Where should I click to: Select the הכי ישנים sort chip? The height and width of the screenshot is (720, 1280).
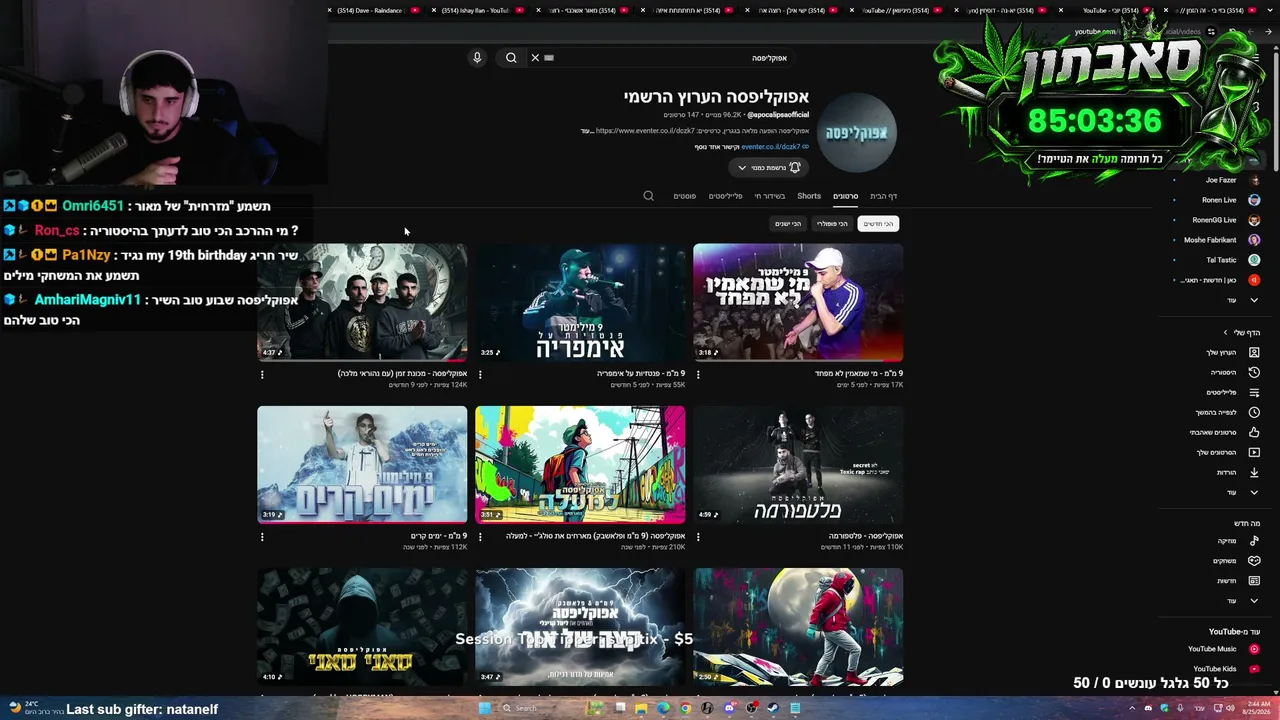788,224
